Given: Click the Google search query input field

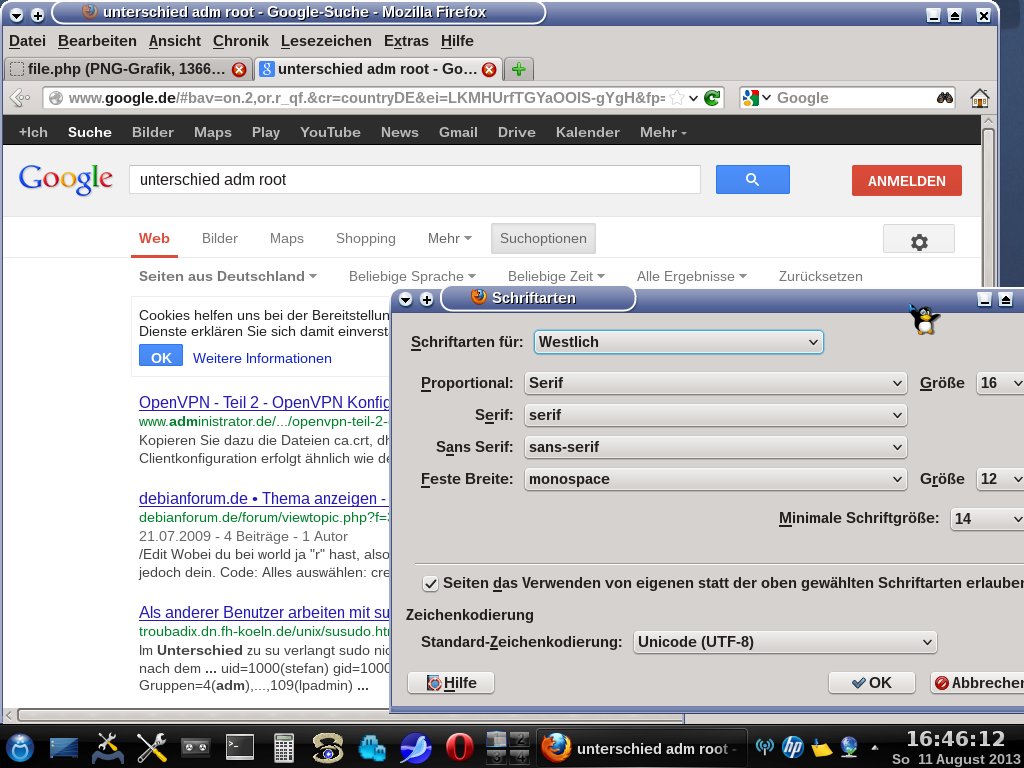Looking at the screenshot, I should pos(415,180).
